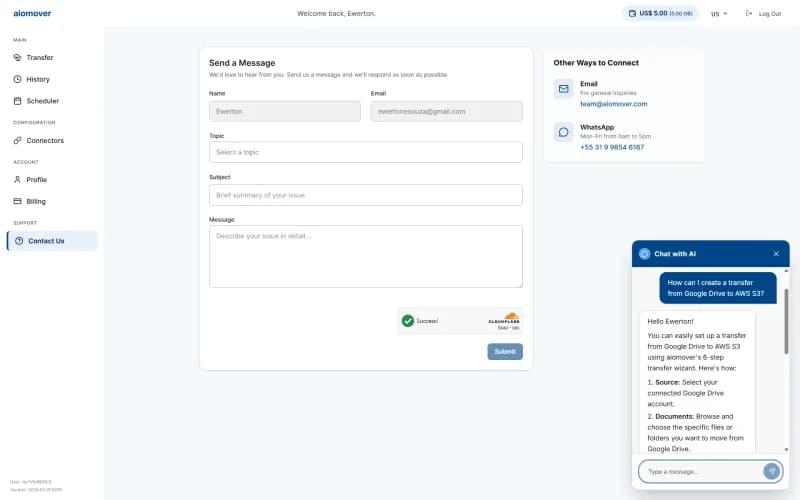Viewport: 800px width, 500px height.
Task: Focus the Type a message chat input
Action: click(702, 471)
